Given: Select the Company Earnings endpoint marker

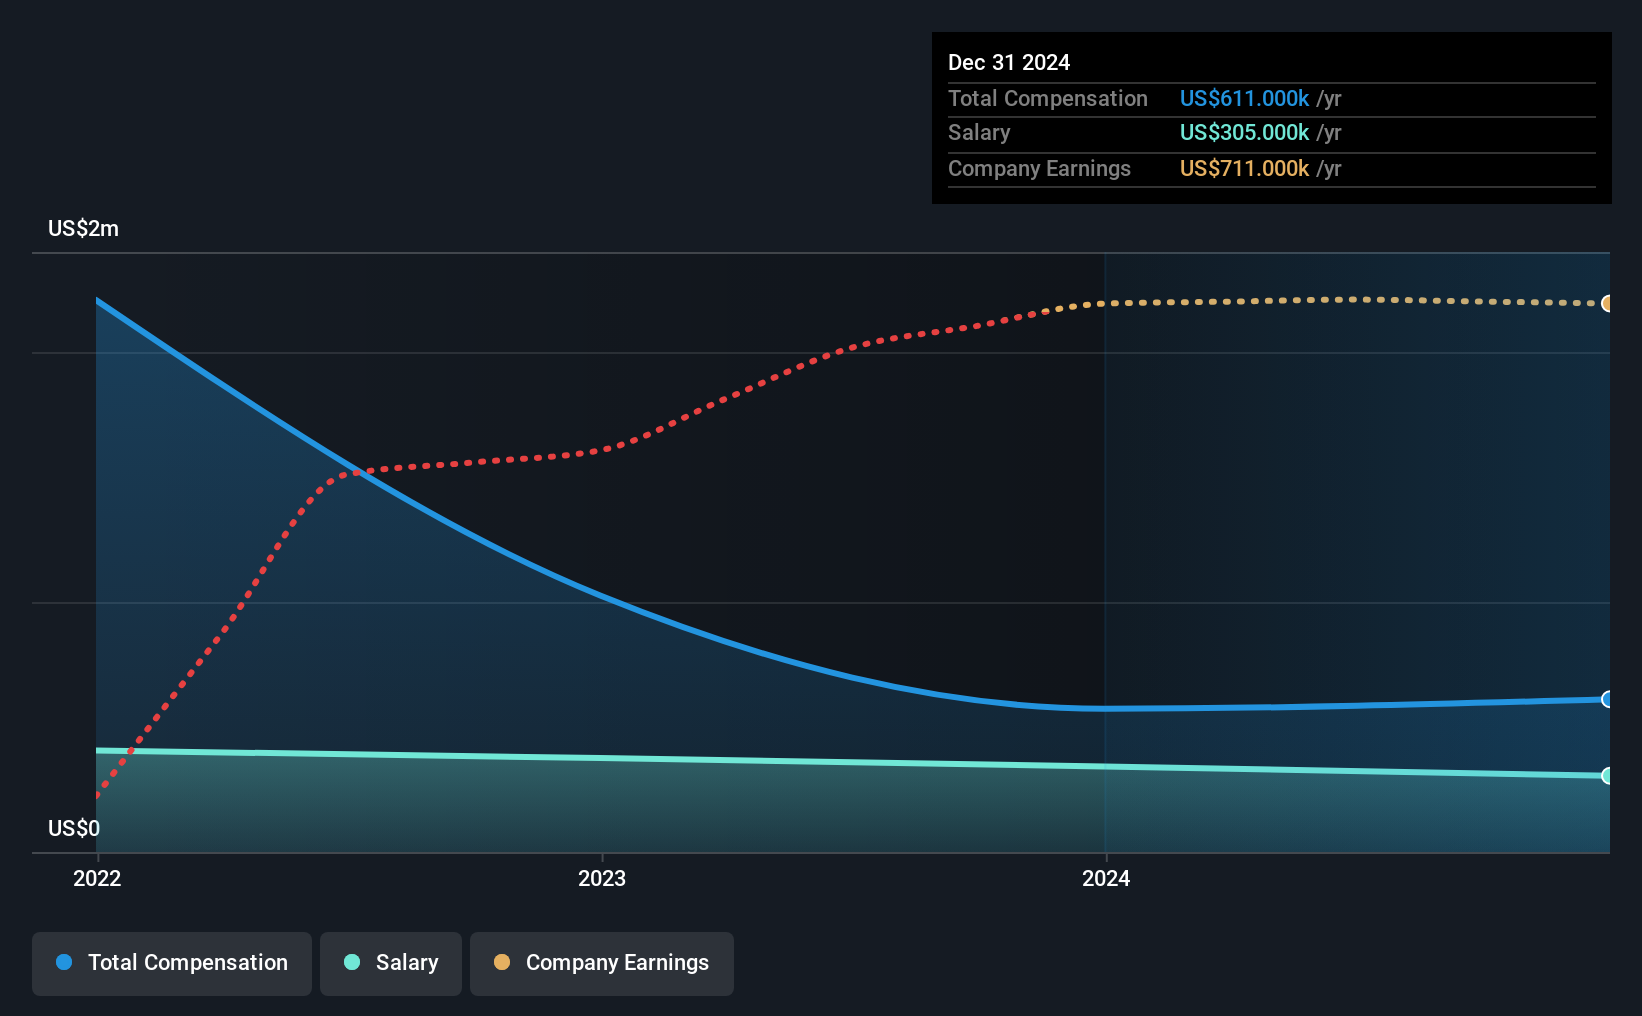Looking at the screenshot, I should tap(1607, 303).
